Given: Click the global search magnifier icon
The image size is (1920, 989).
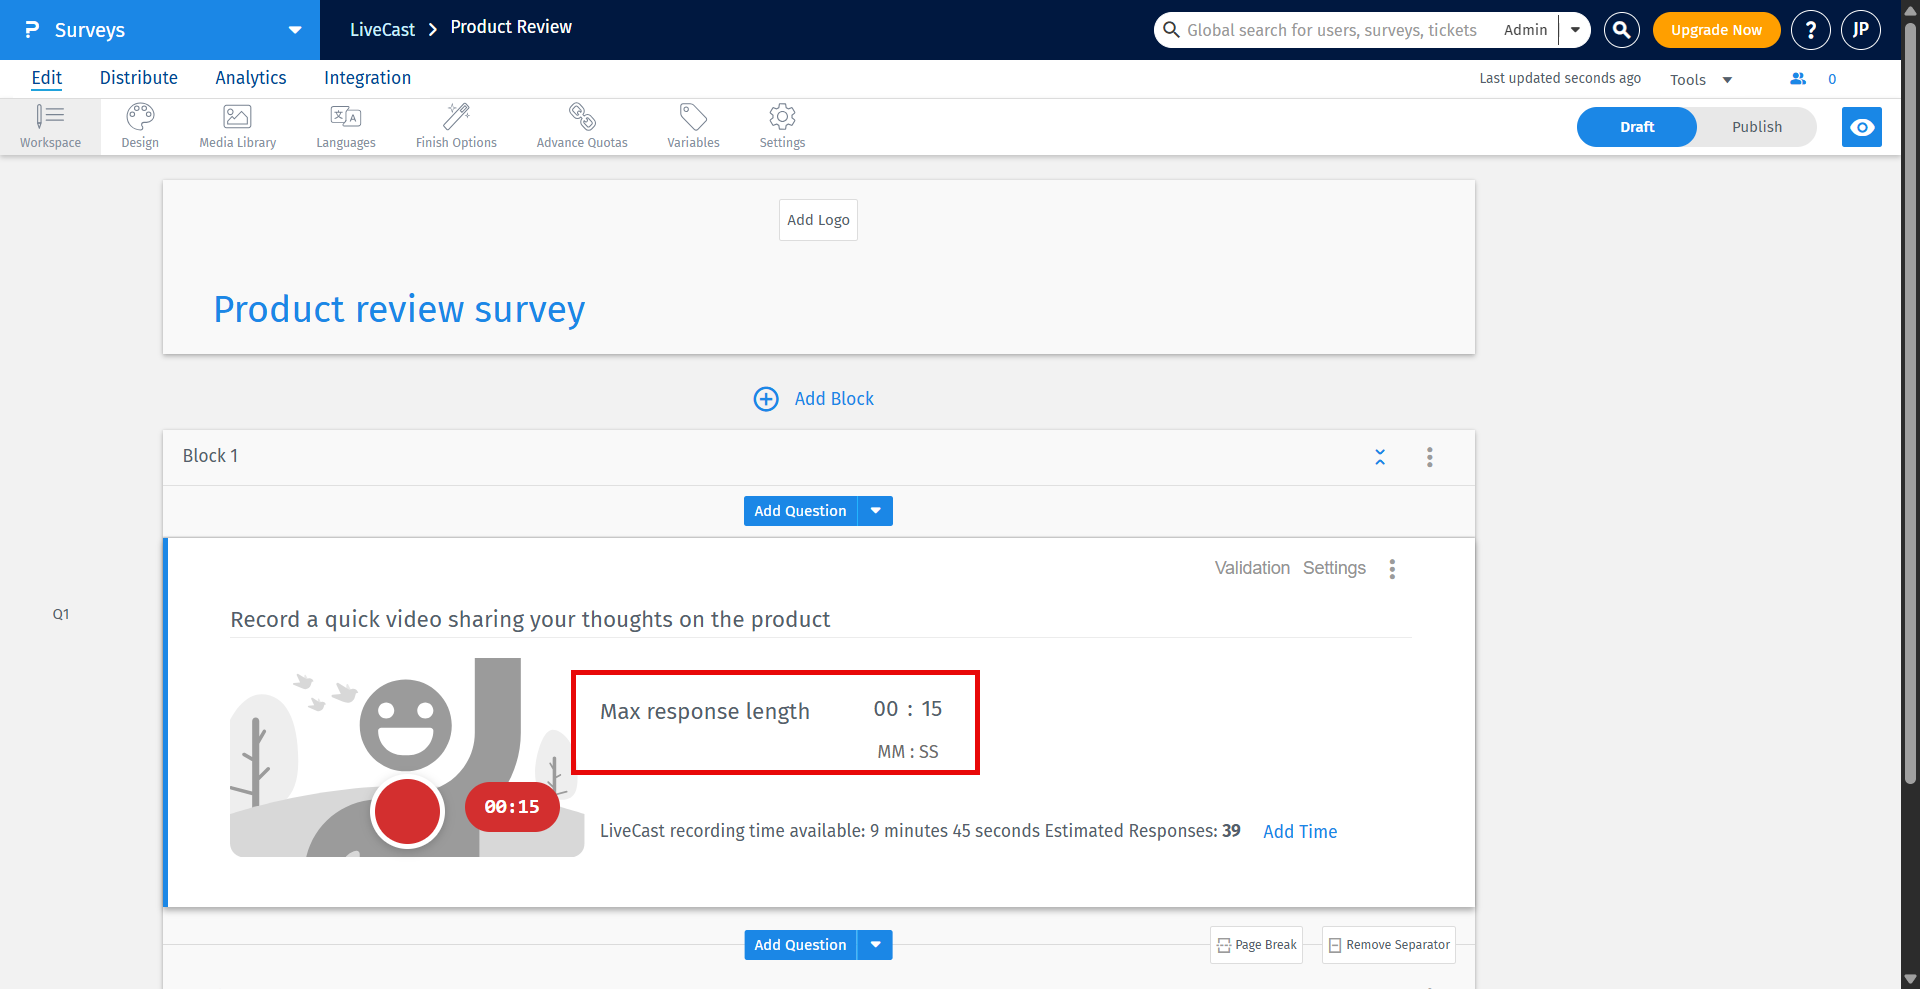Looking at the screenshot, I should [1620, 30].
